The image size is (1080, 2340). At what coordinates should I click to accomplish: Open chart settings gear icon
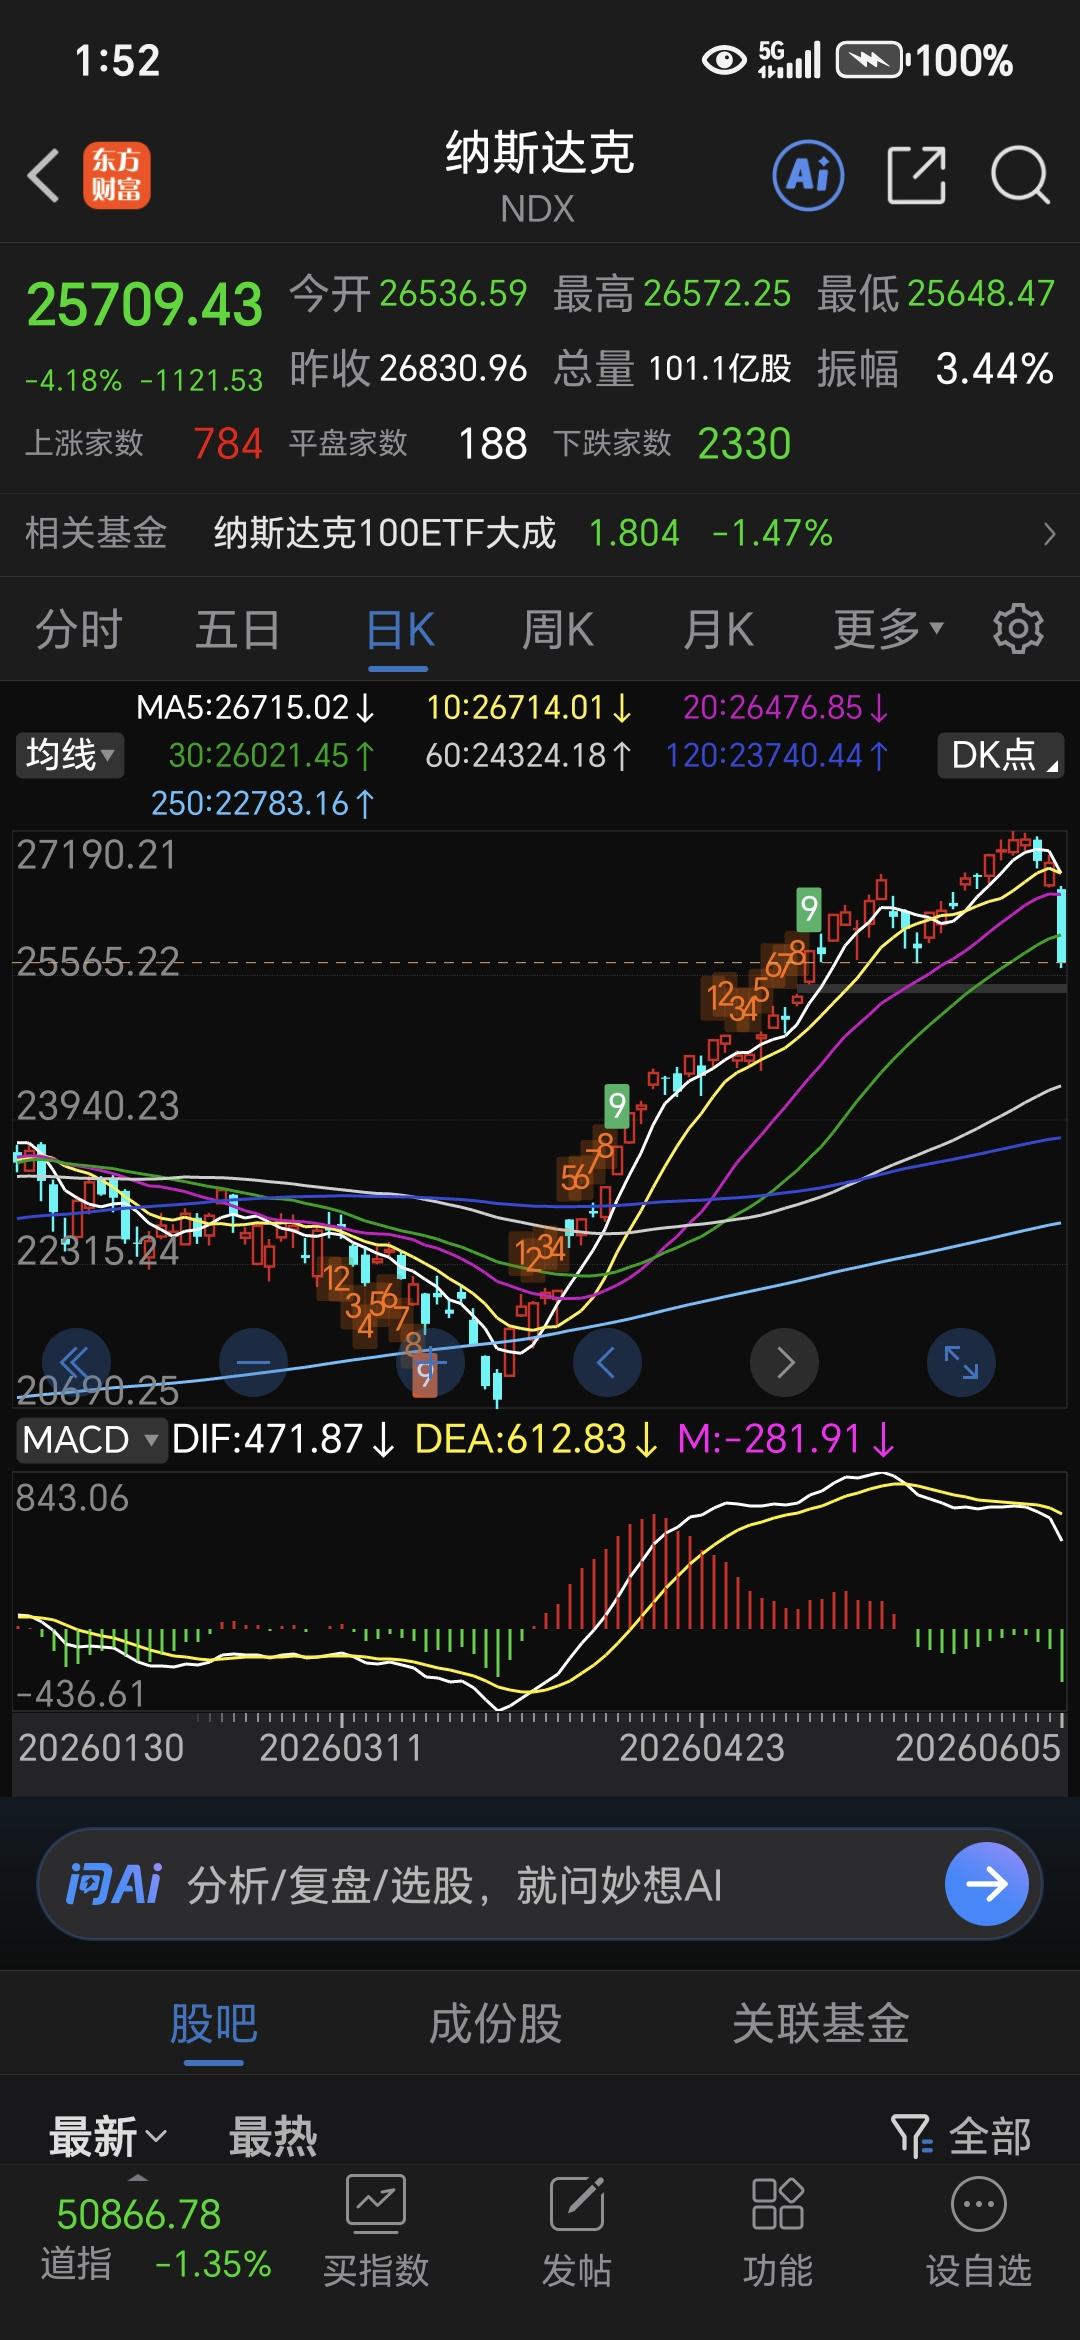pyautogui.click(x=1018, y=629)
